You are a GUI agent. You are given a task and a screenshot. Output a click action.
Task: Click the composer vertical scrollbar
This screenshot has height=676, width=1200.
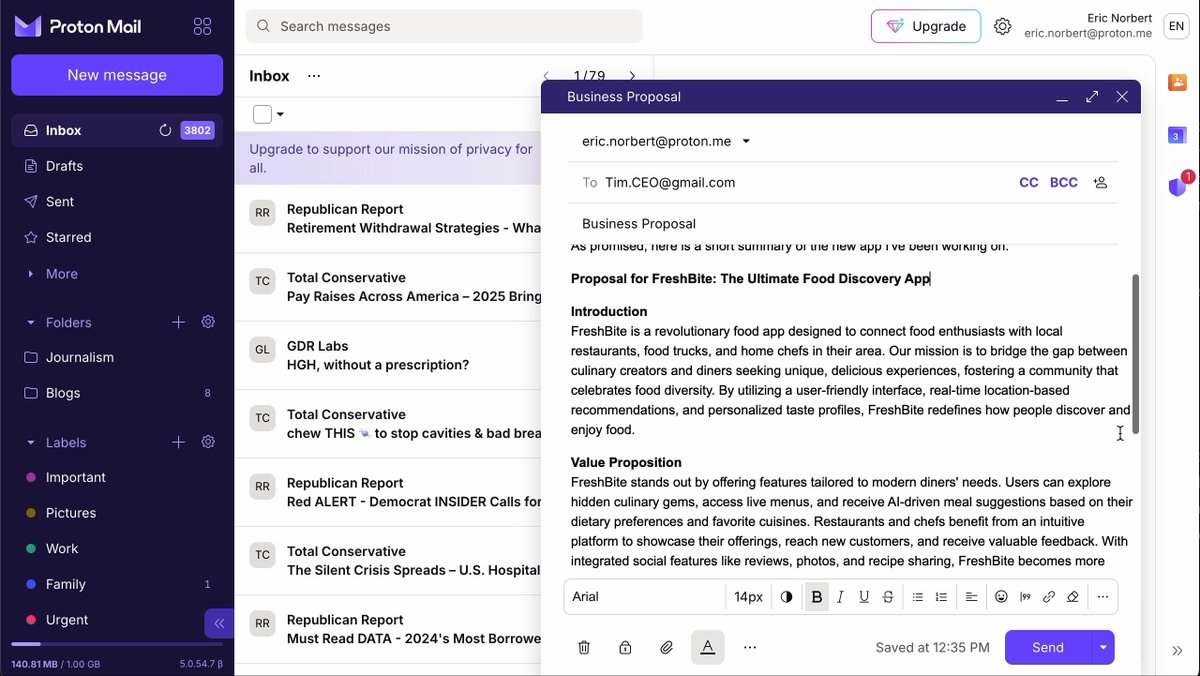point(1135,354)
